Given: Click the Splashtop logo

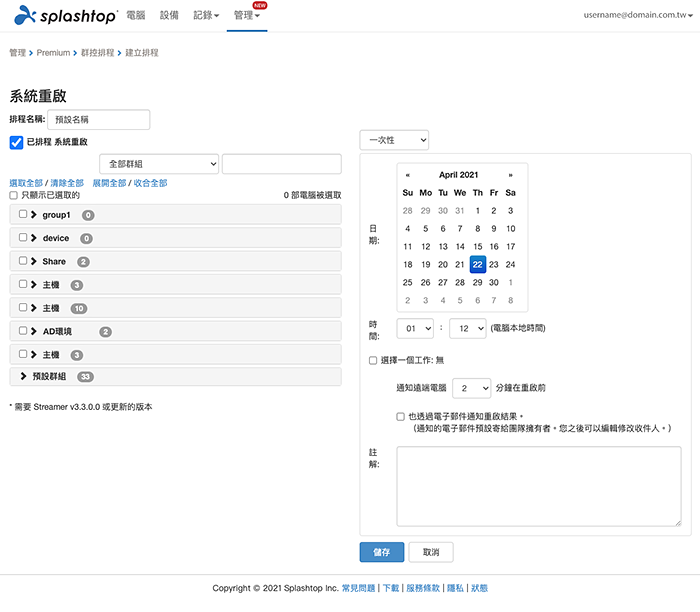Looking at the screenshot, I should (66, 16).
